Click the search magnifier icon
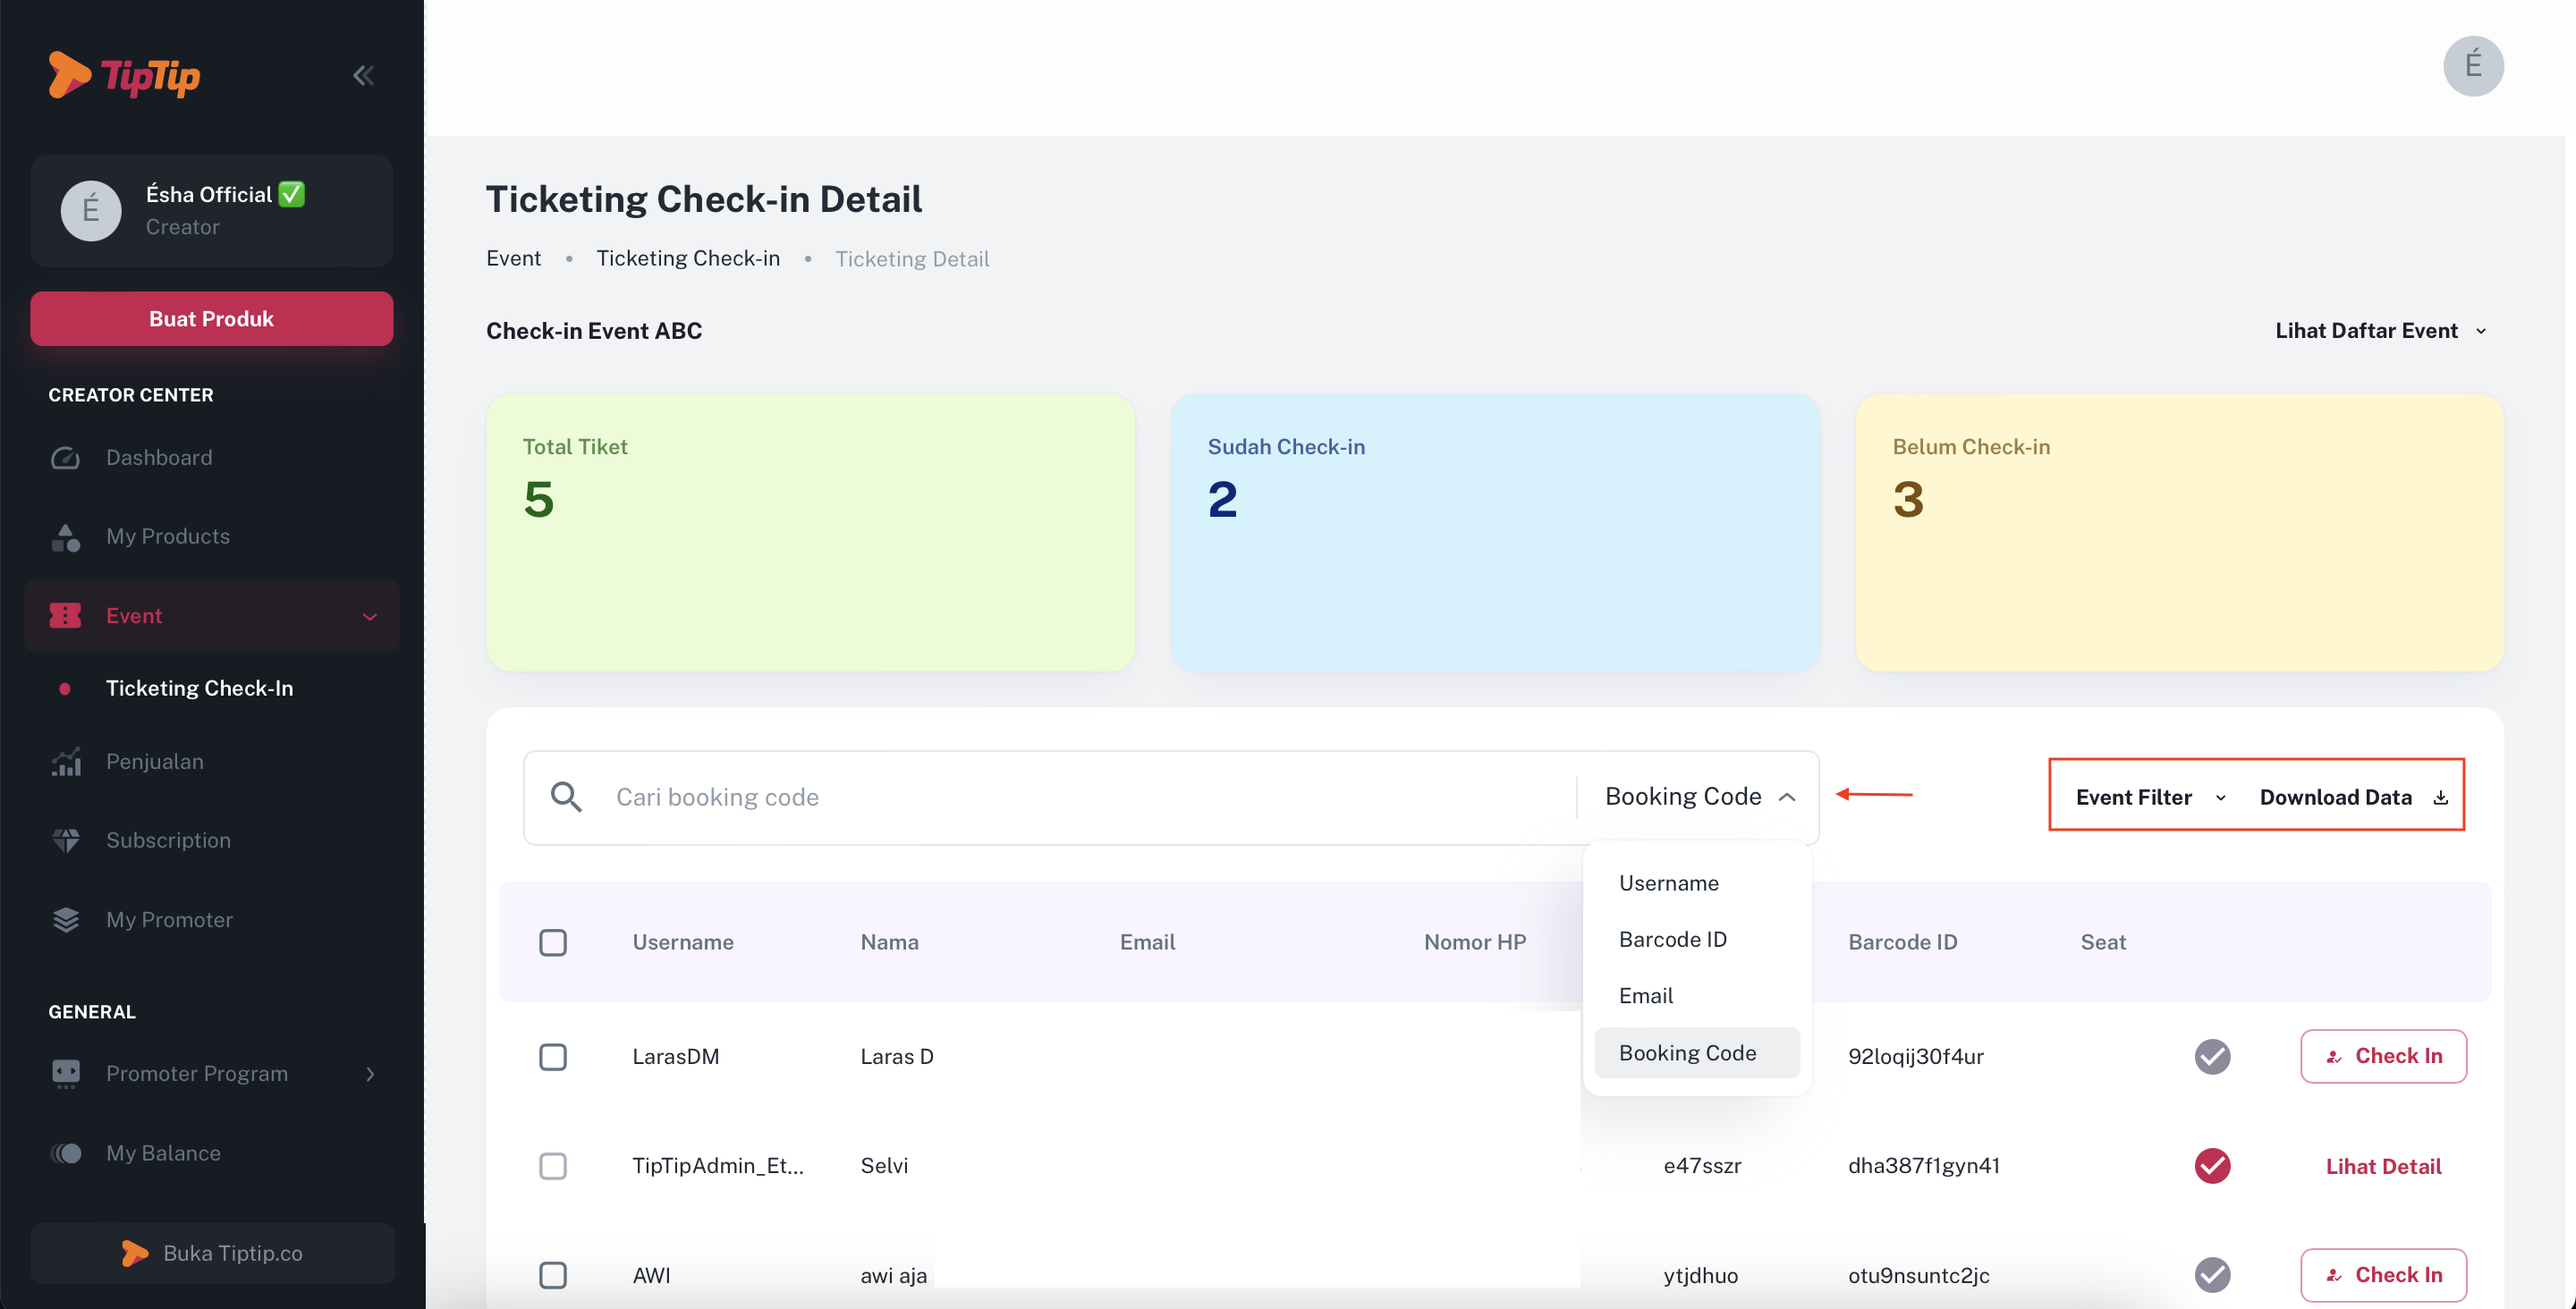This screenshot has width=2576, height=1309. point(566,797)
